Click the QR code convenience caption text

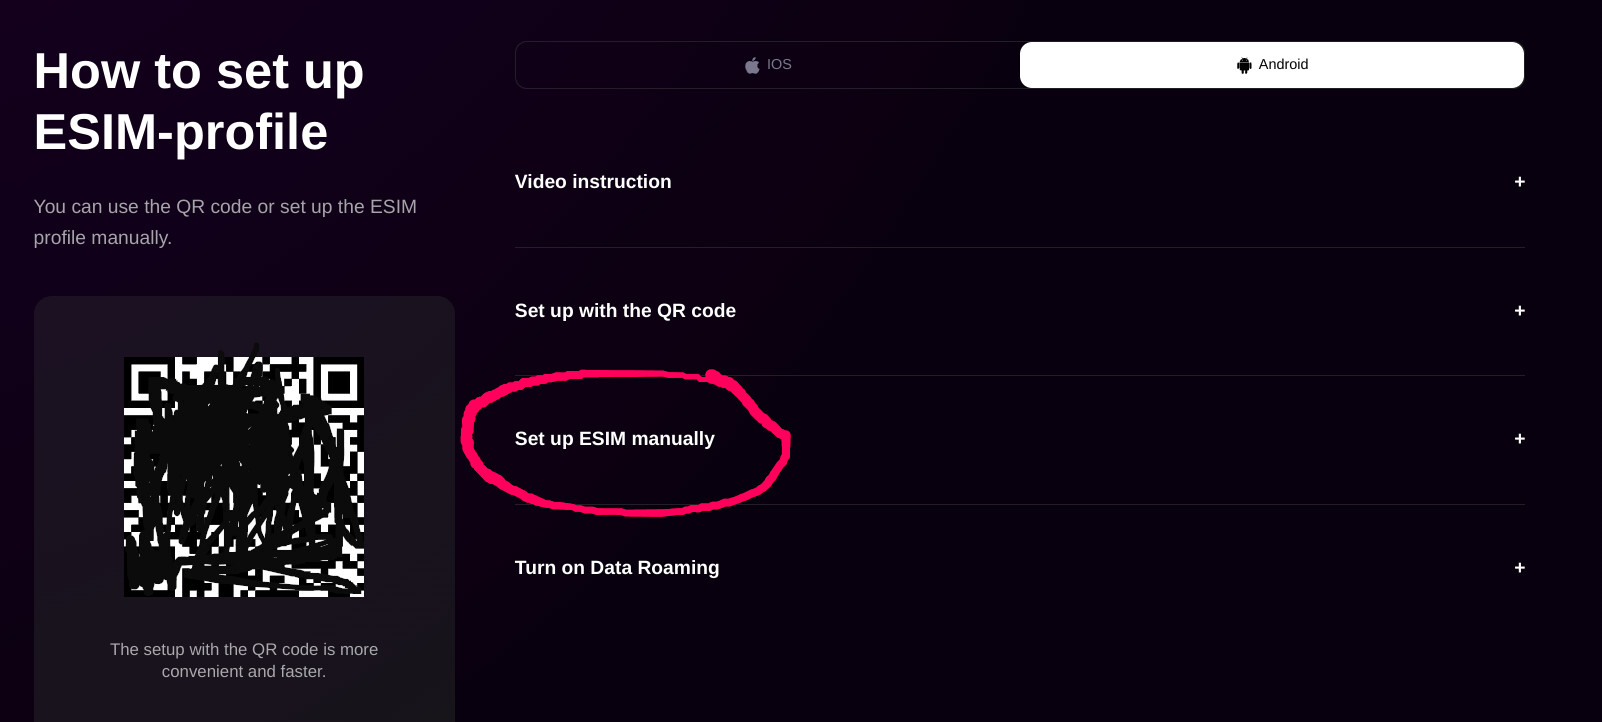coord(244,661)
